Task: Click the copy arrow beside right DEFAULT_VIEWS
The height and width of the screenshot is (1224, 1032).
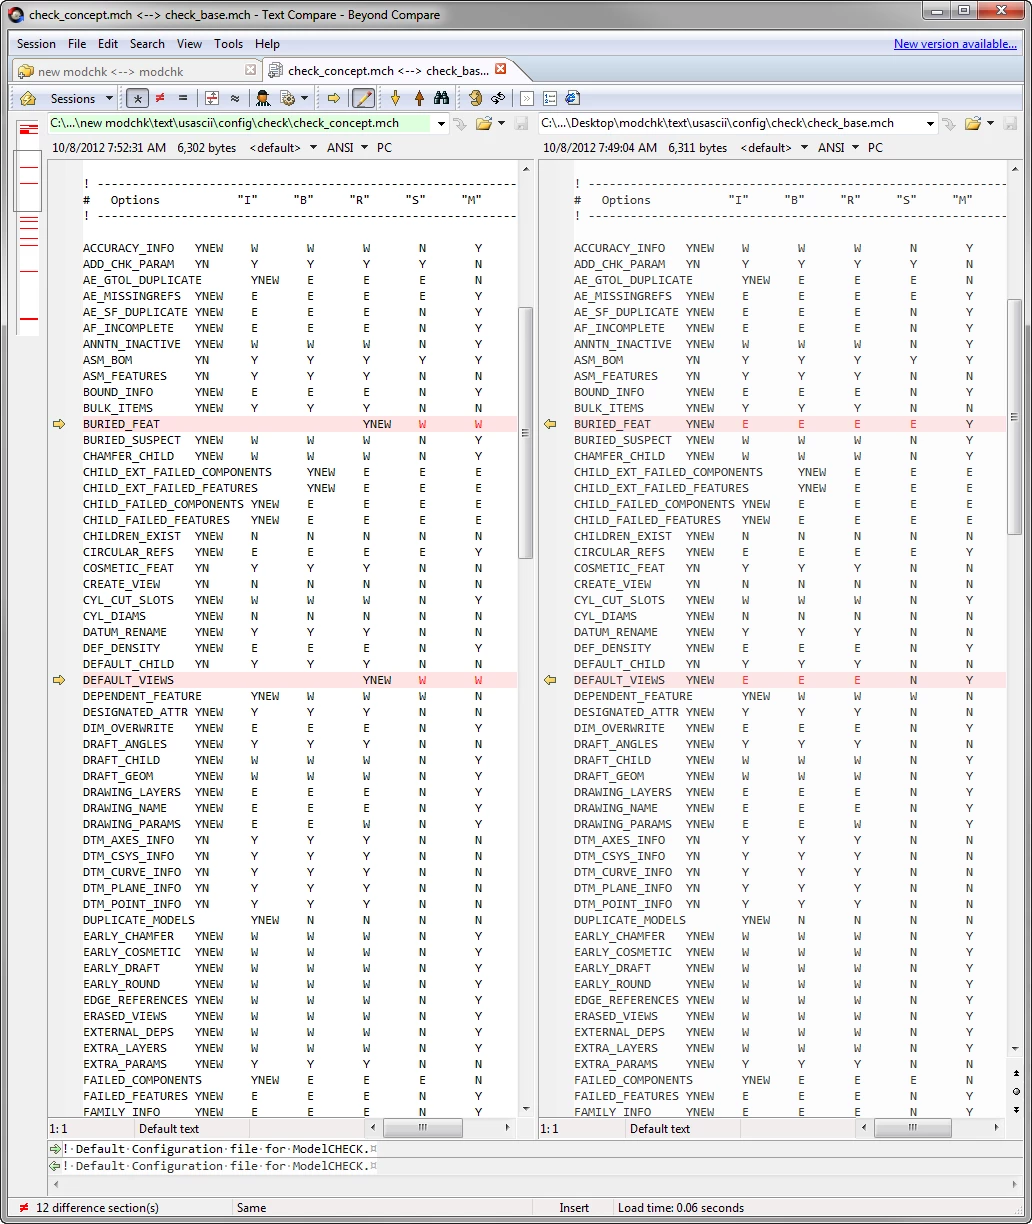Action: tap(549, 680)
